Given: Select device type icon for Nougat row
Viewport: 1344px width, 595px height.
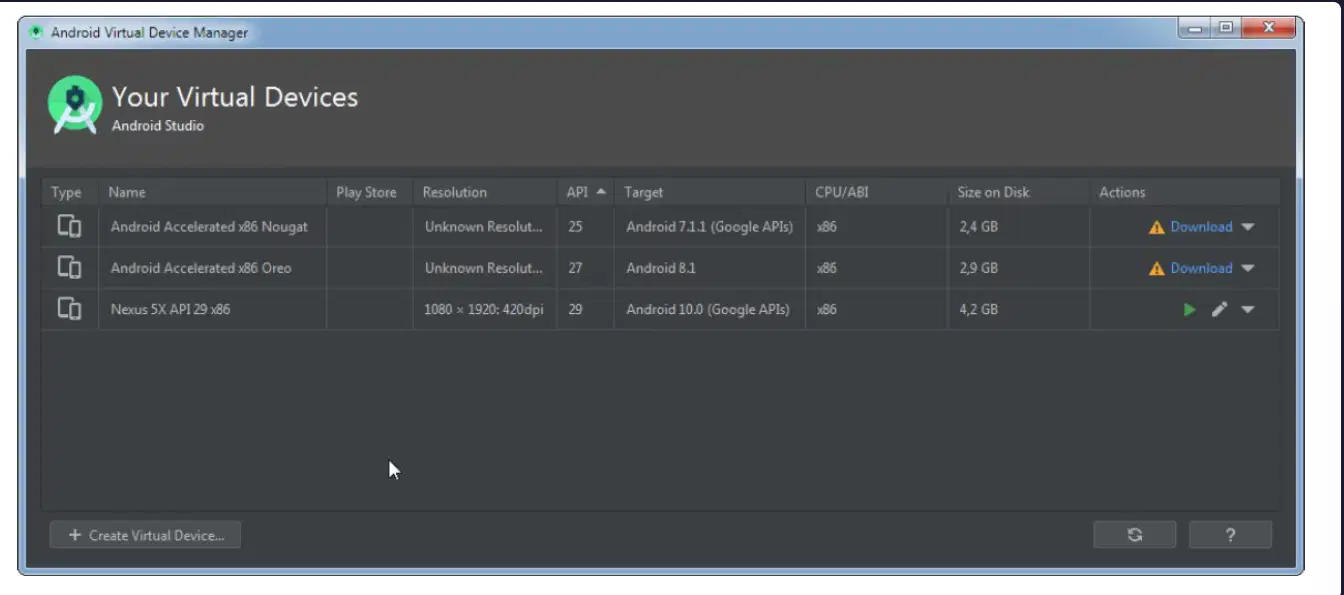Looking at the screenshot, I should (x=69, y=226).
